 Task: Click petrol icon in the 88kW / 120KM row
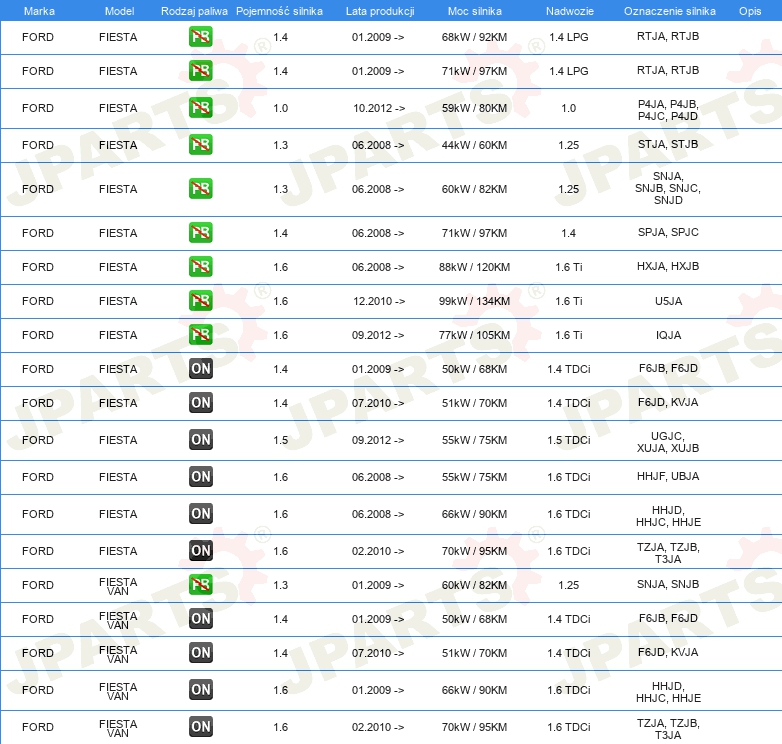point(200,266)
